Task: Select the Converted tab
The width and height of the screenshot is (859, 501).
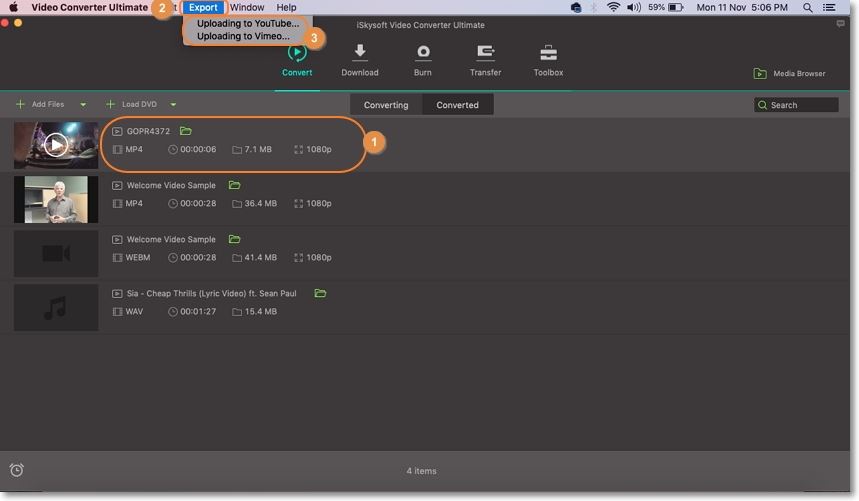Action: pyautogui.click(x=457, y=105)
